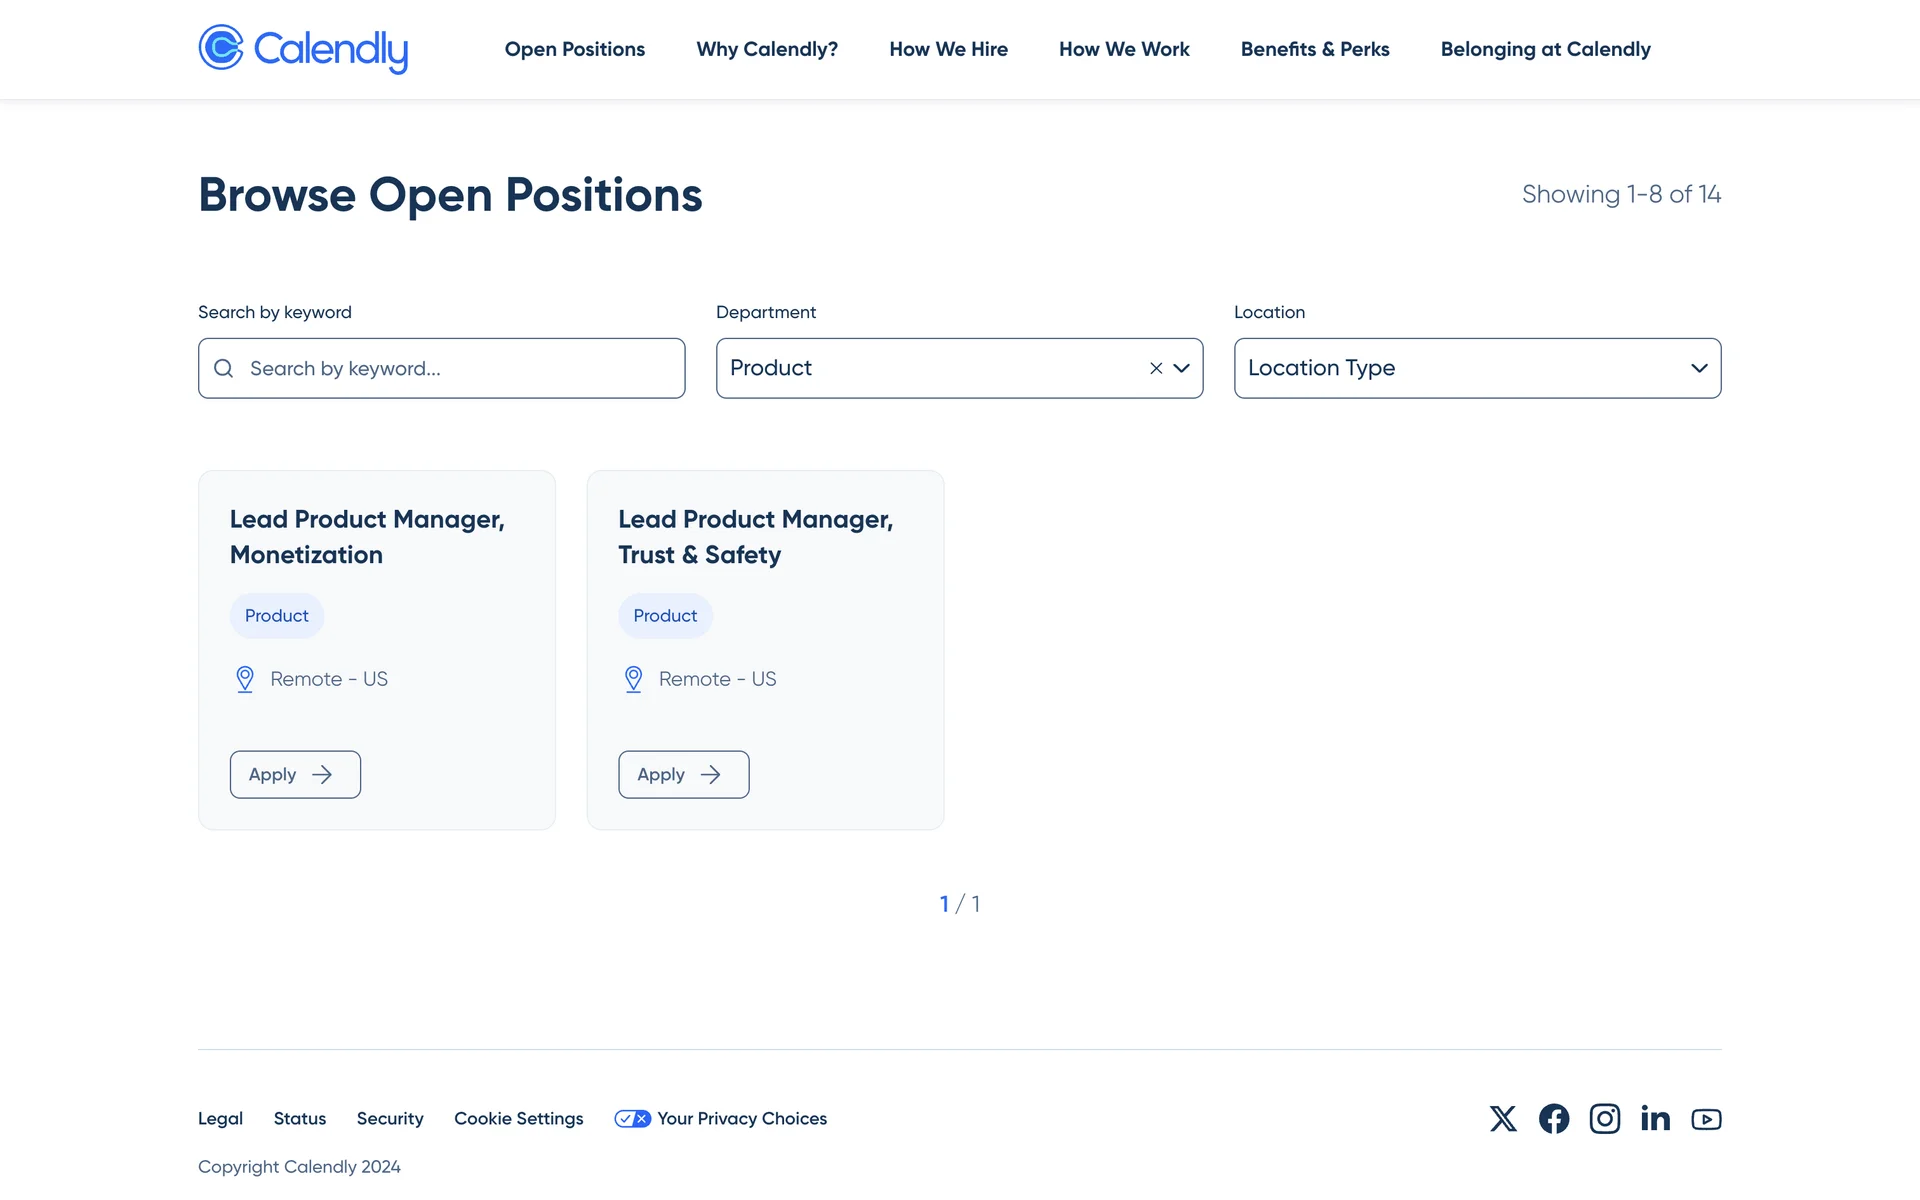Open Cookie Settings link

pos(518,1119)
